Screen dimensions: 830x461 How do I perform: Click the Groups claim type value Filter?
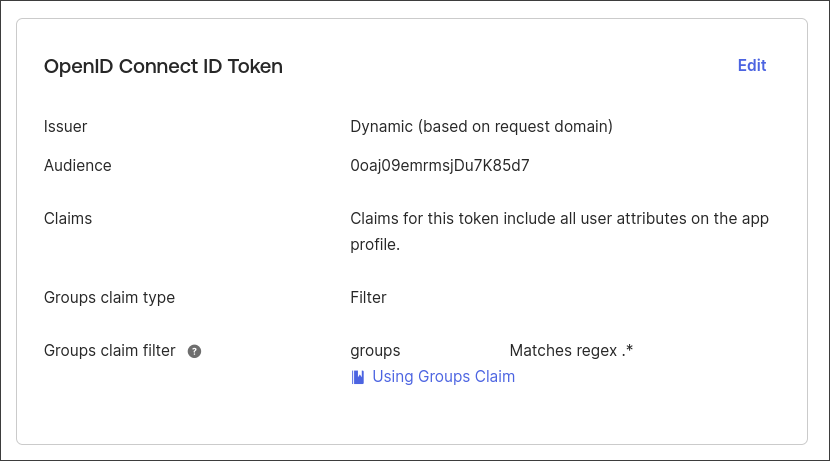[368, 297]
